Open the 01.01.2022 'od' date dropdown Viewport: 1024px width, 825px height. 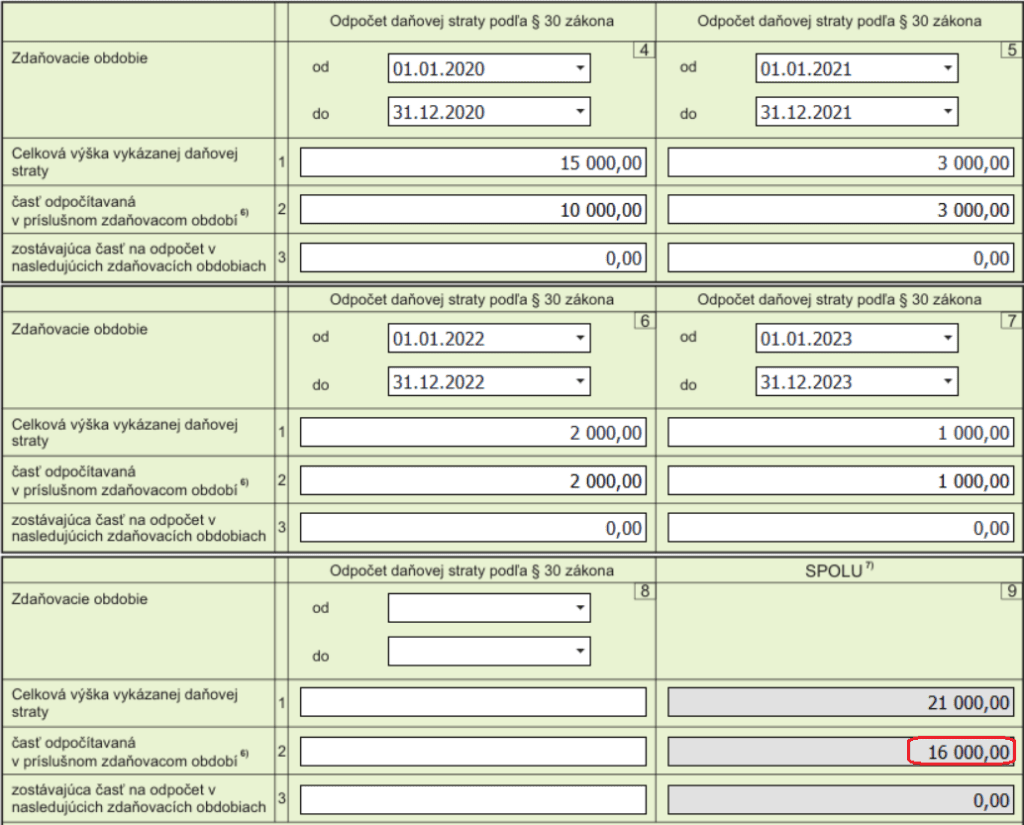(x=579, y=339)
